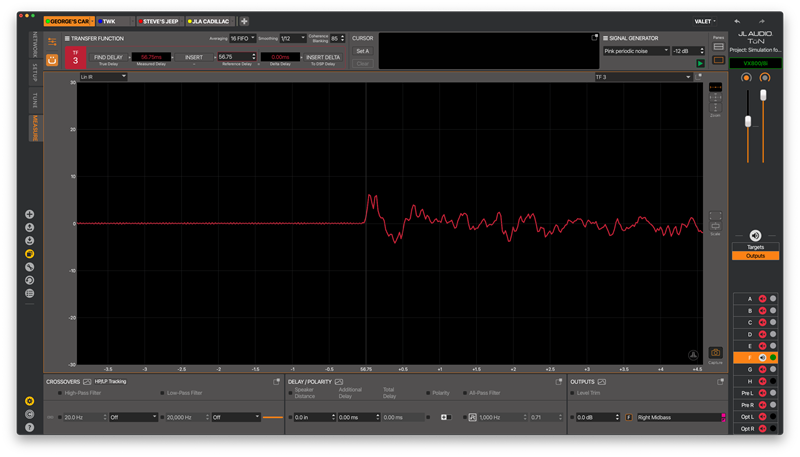Pop out the Delay / Polarity panel
This screenshot has height=457, width=800.
[559, 382]
